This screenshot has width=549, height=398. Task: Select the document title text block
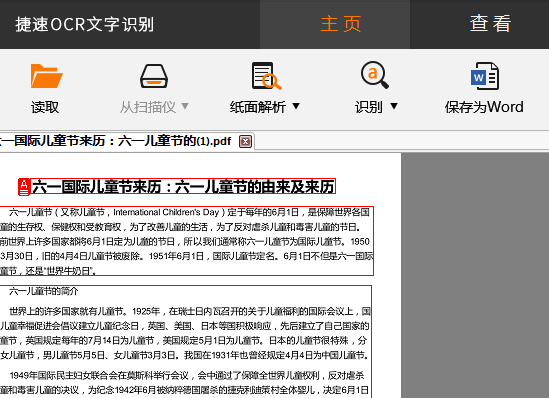(x=183, y=187)
